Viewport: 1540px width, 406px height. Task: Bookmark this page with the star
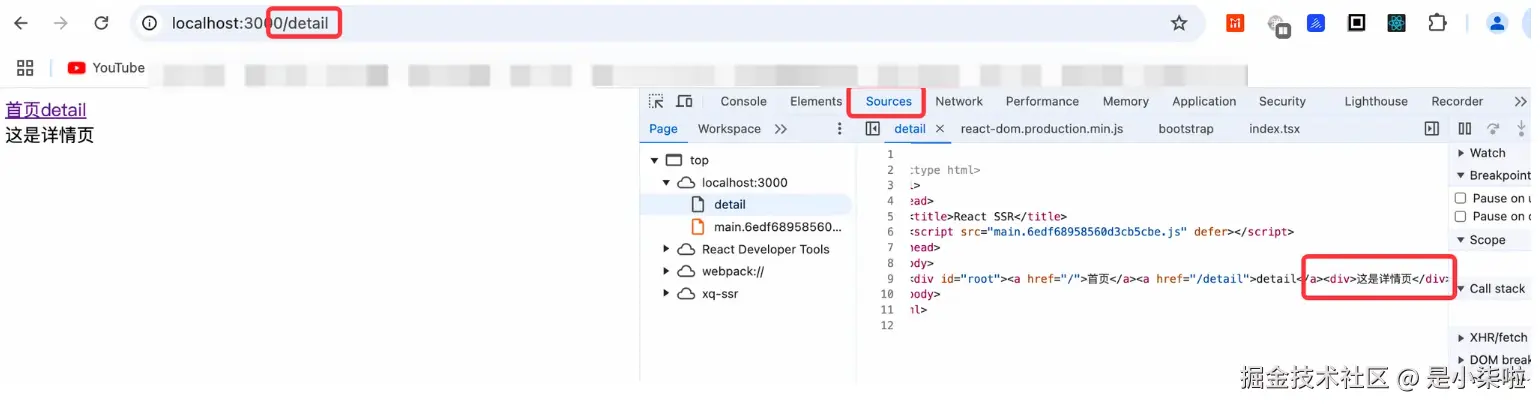1179,23
